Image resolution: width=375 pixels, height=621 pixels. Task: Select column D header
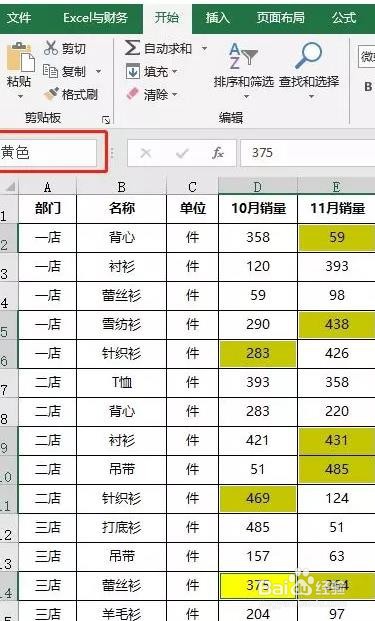coord(258,187)
